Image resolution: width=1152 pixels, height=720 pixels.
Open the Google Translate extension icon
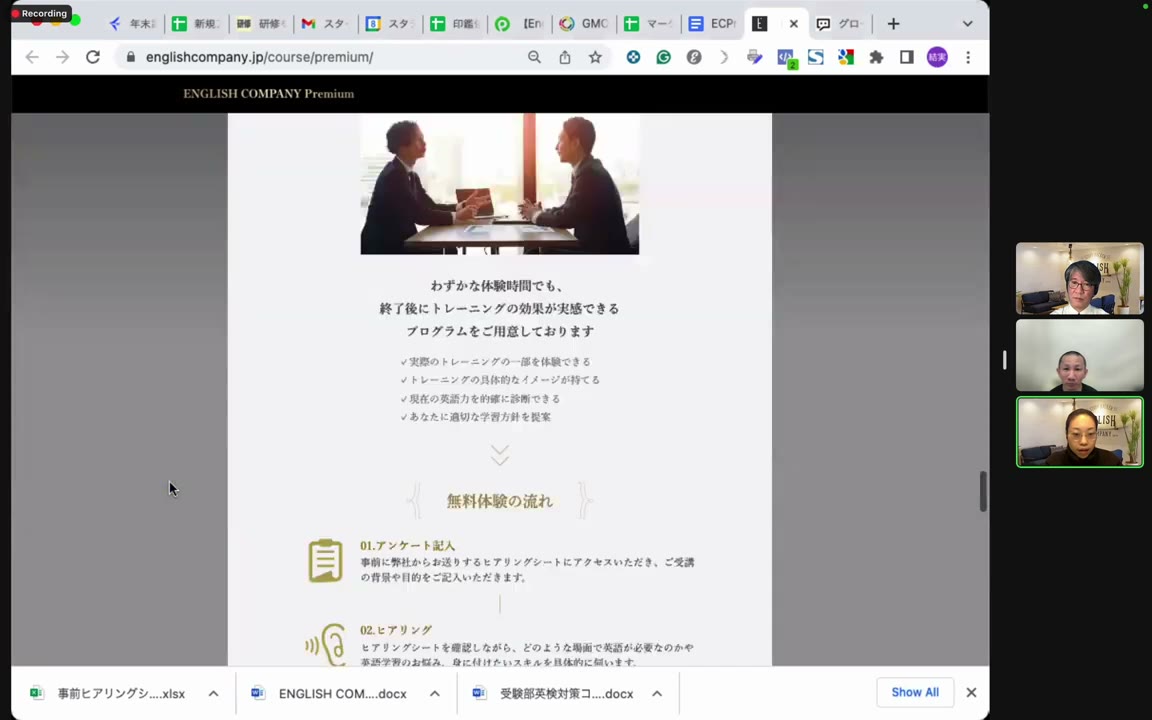point(846,57)
